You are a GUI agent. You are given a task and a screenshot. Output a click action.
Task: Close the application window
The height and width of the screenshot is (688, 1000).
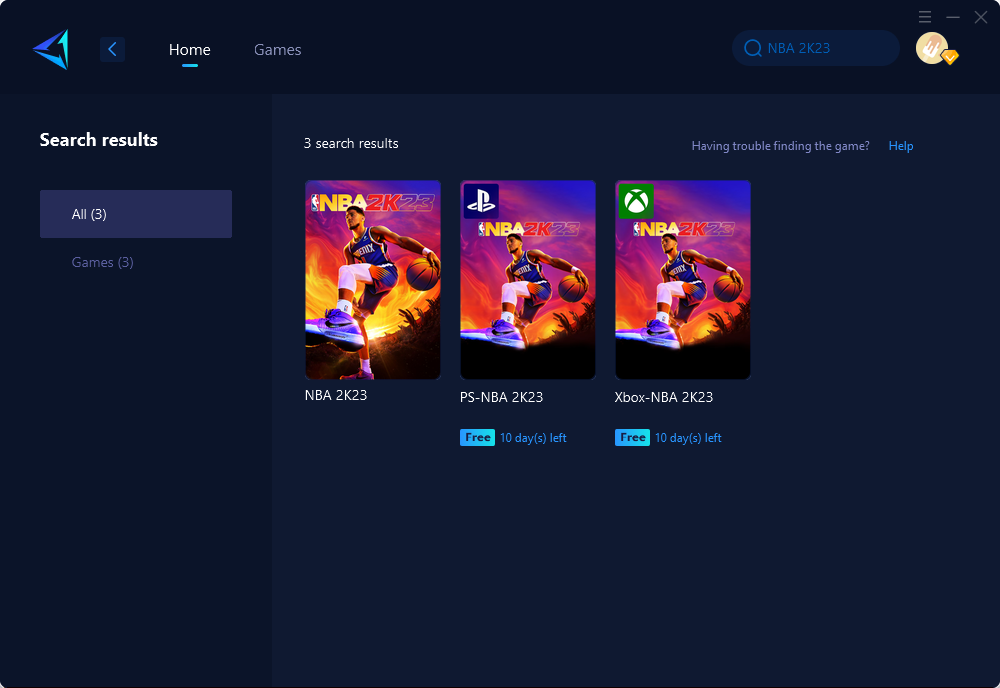[981, 17]
